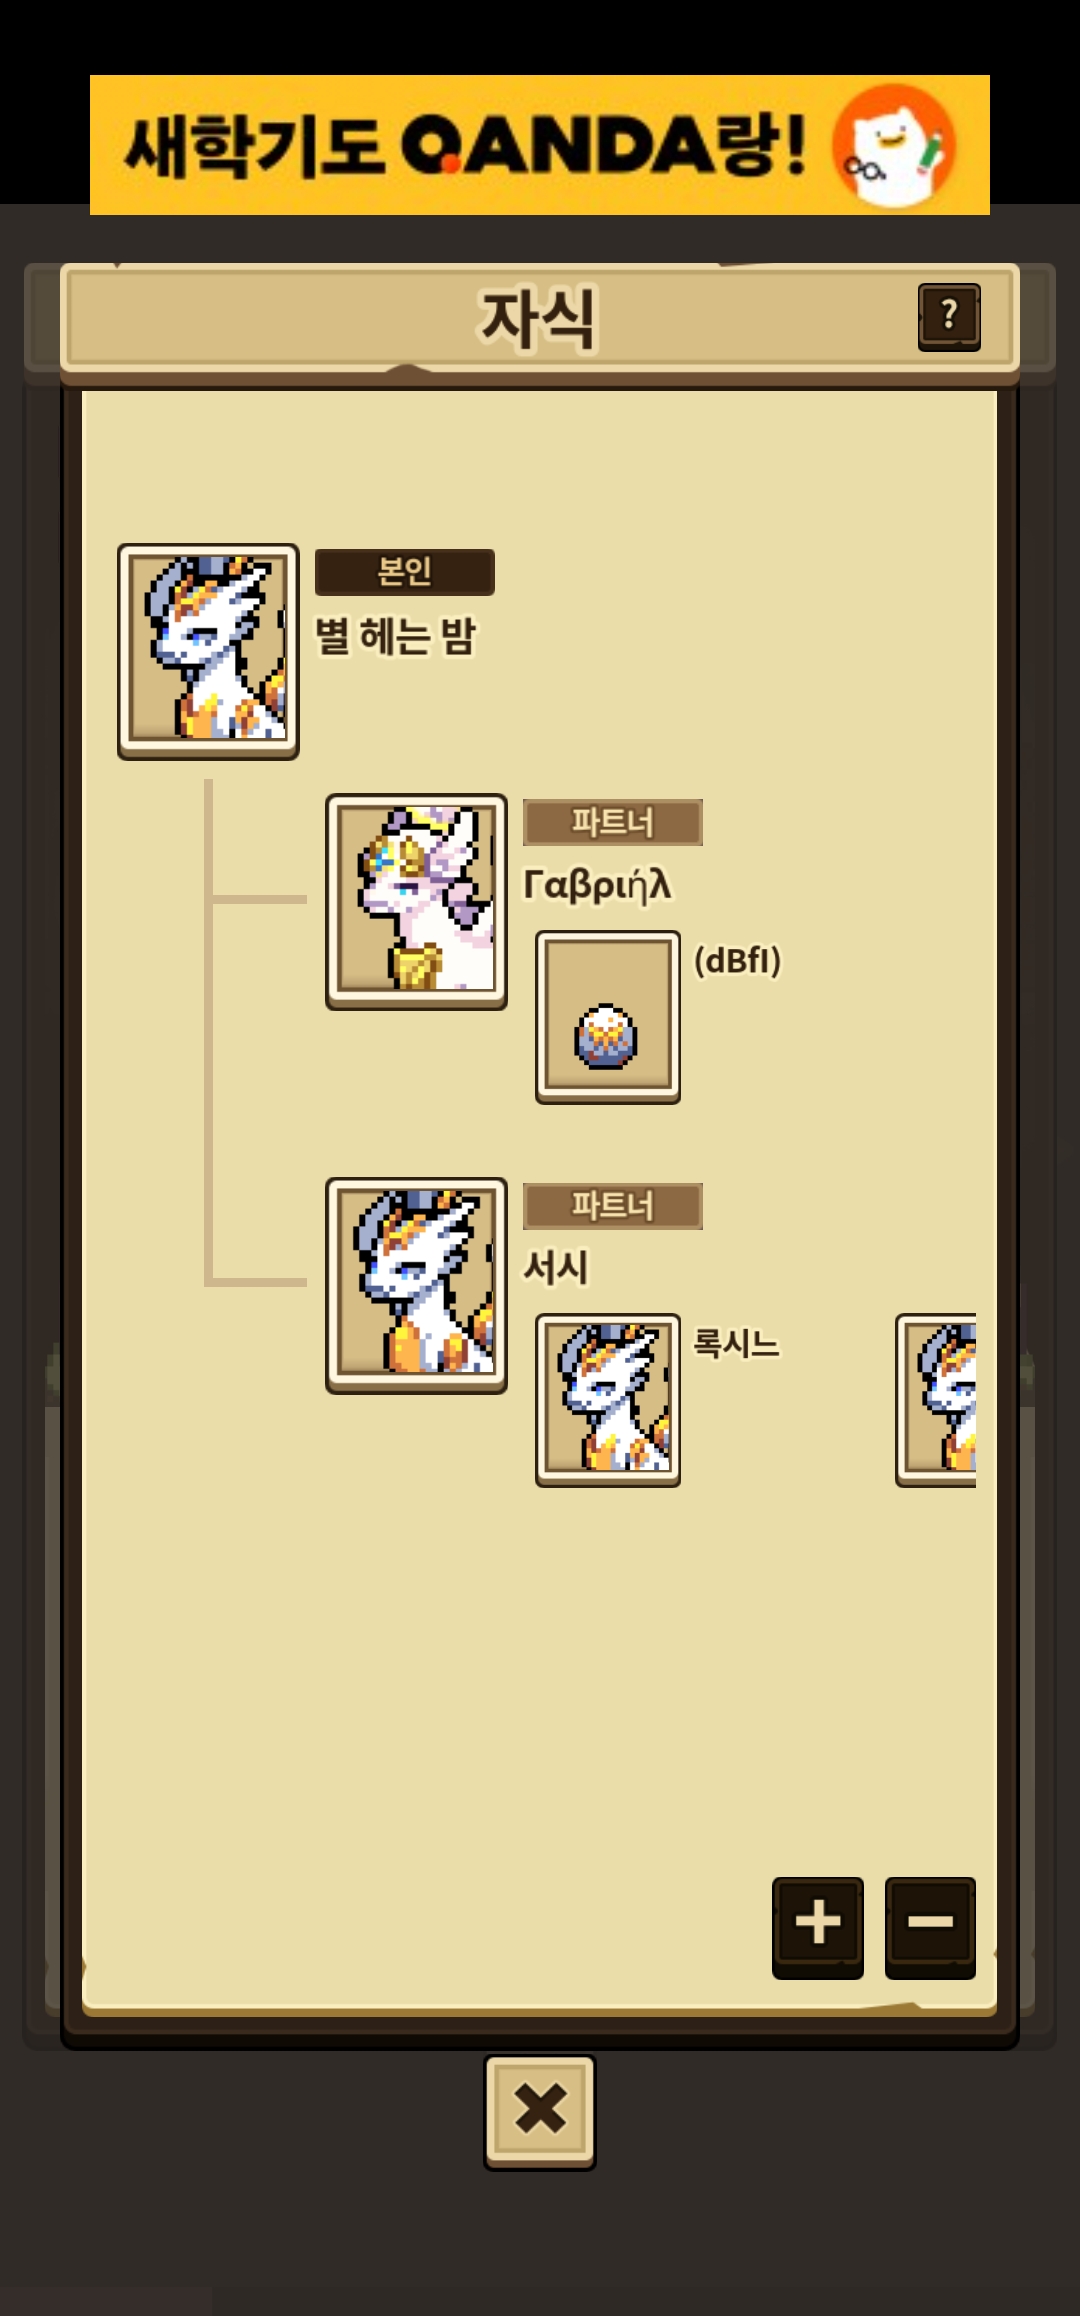Click the 서시 name text
Viewport: 1080px width, 2316px height.
556,1268
